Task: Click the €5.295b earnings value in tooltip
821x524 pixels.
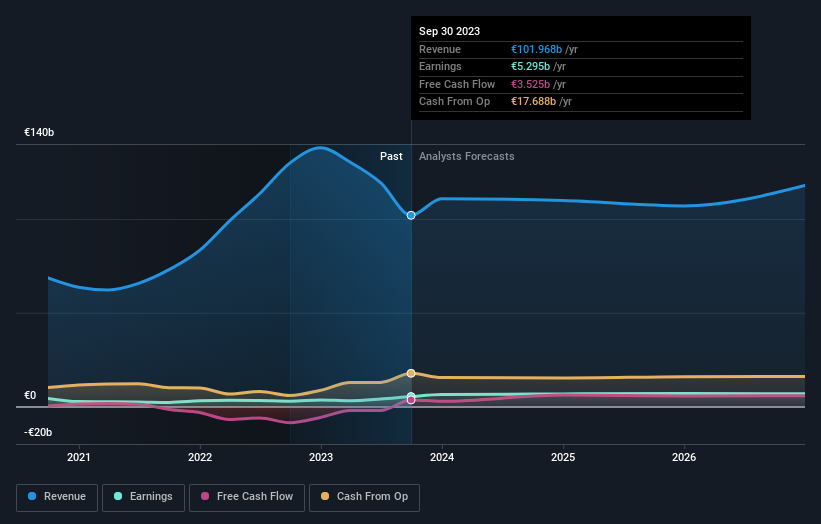Action: coord(530,66)
